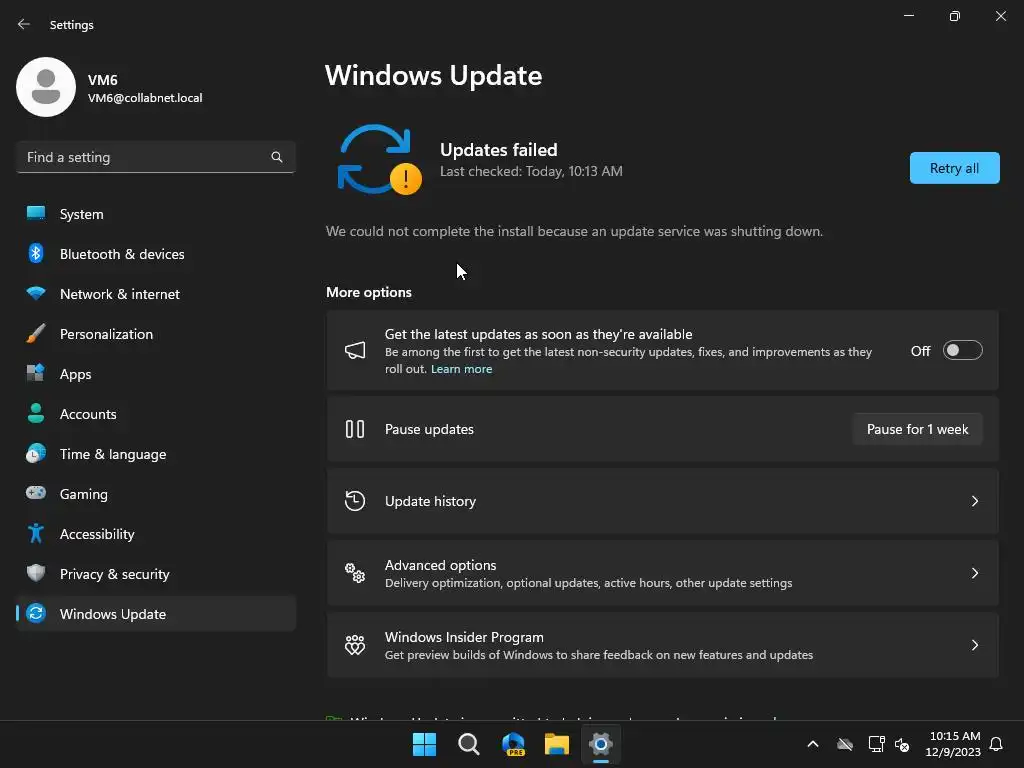Expand Windows Insider Program chevron
The height and width of the screenshot is (768, 1024).
click(975, 645)
